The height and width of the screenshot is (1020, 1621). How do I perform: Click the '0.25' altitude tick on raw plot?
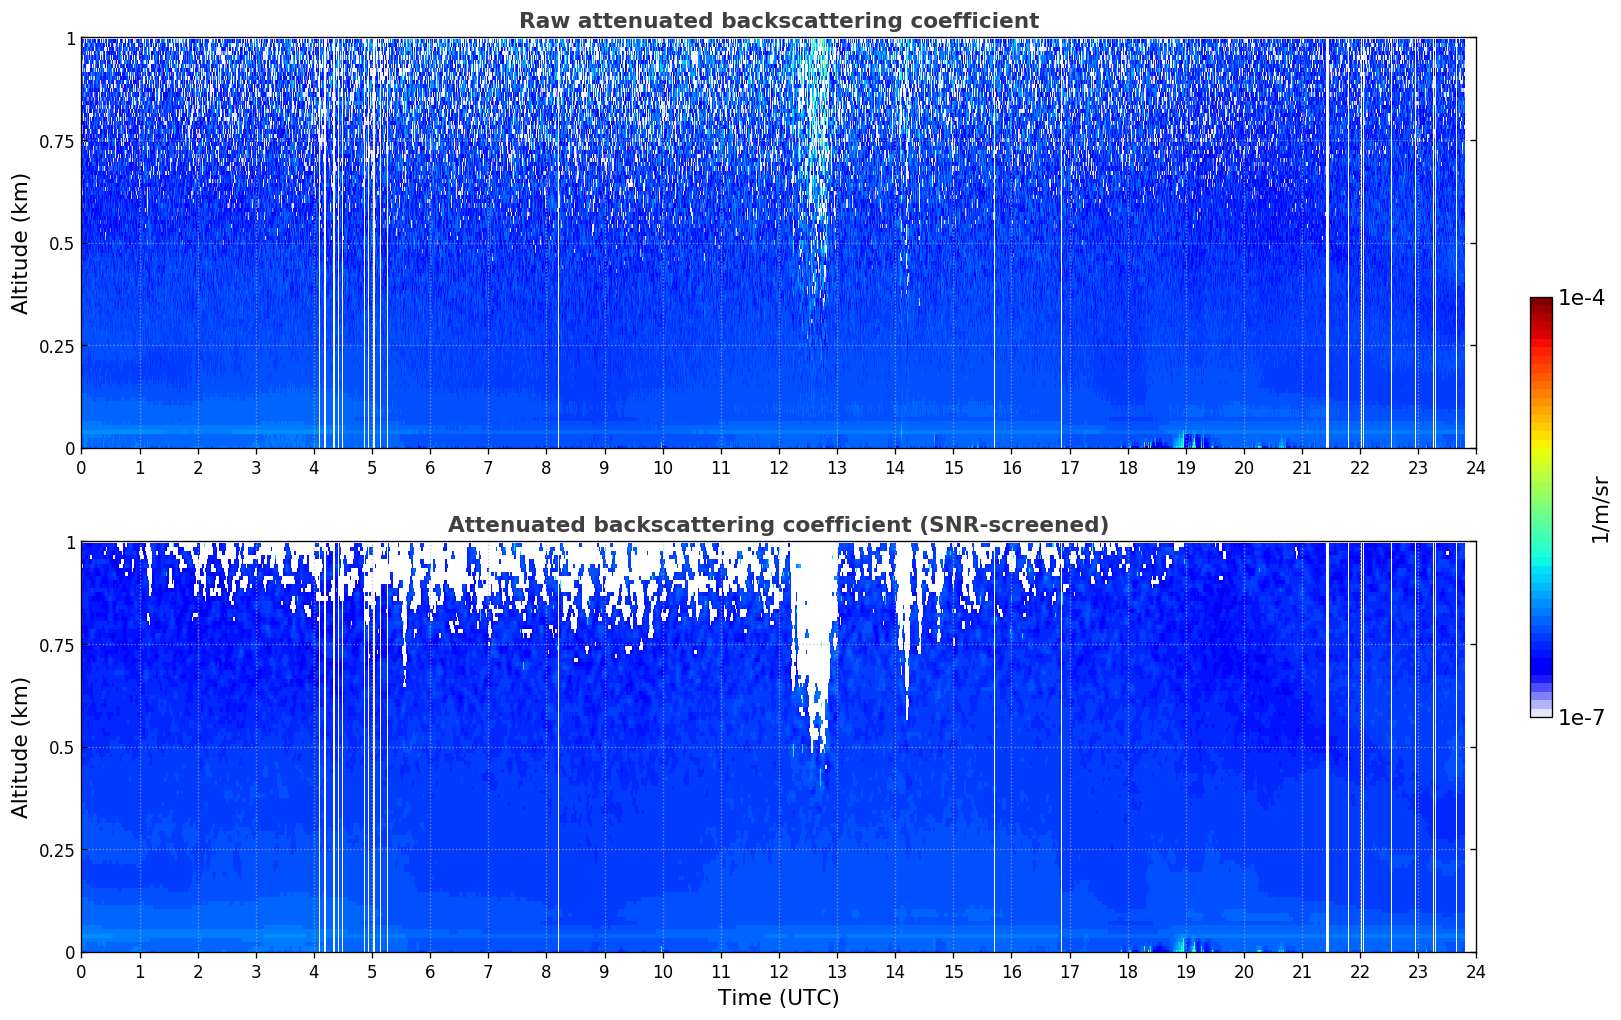57,346
